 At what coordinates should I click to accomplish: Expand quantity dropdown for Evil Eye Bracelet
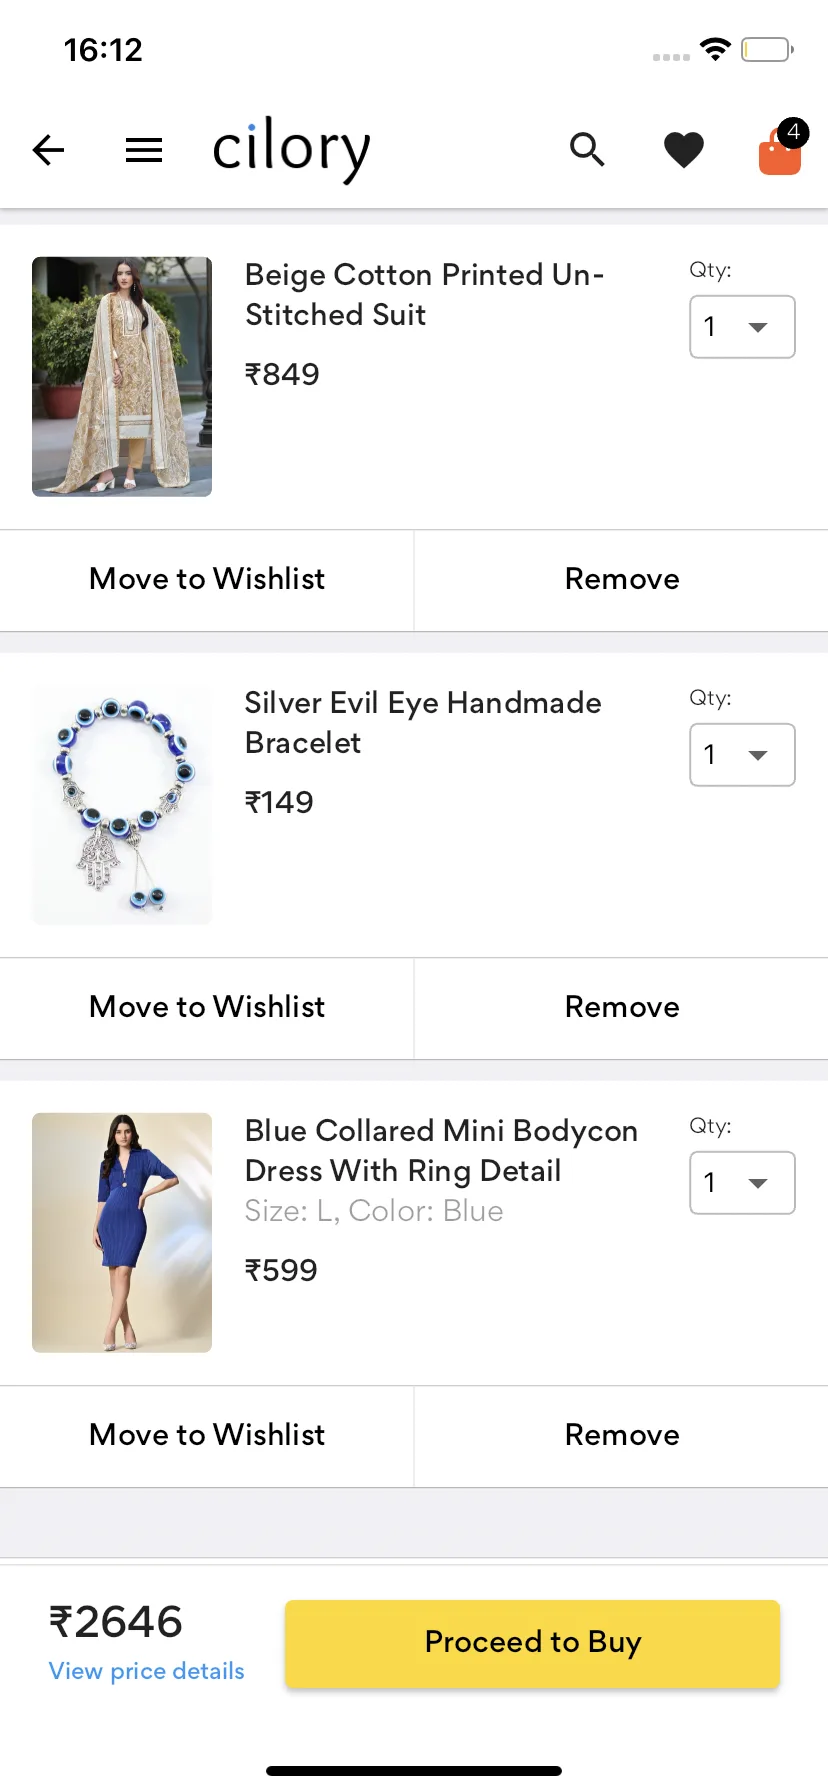coord(742,755)
